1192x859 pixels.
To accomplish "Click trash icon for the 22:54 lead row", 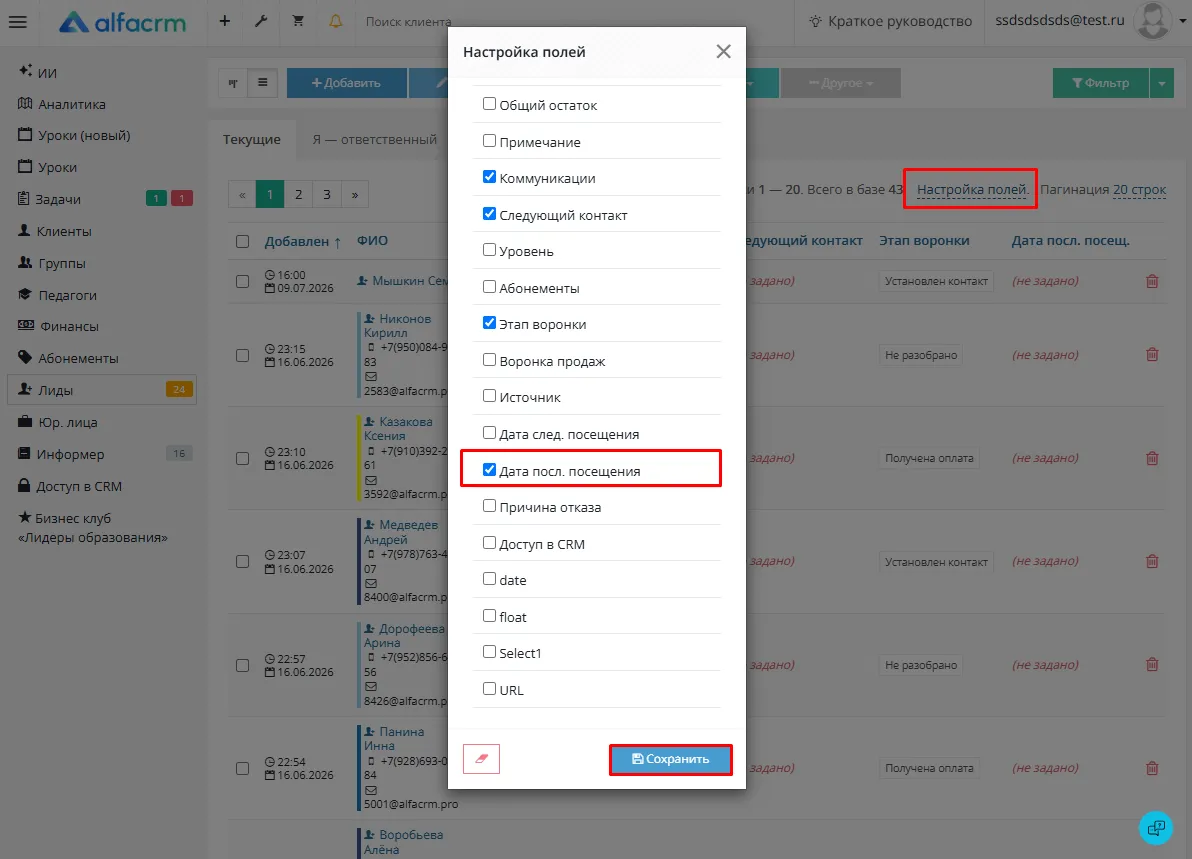I will click(1152, 769).
